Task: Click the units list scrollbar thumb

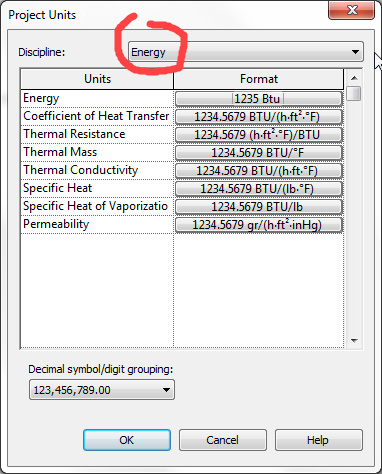Action: coord(354,93)
